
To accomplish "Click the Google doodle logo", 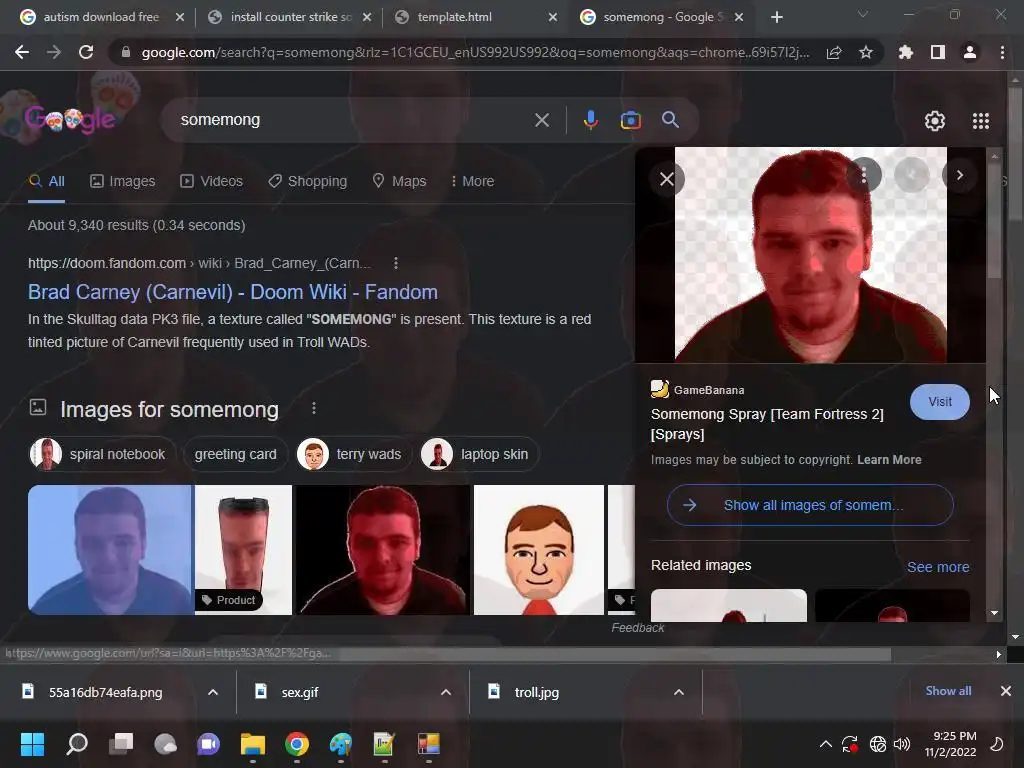I will click(x=70, y=120).
